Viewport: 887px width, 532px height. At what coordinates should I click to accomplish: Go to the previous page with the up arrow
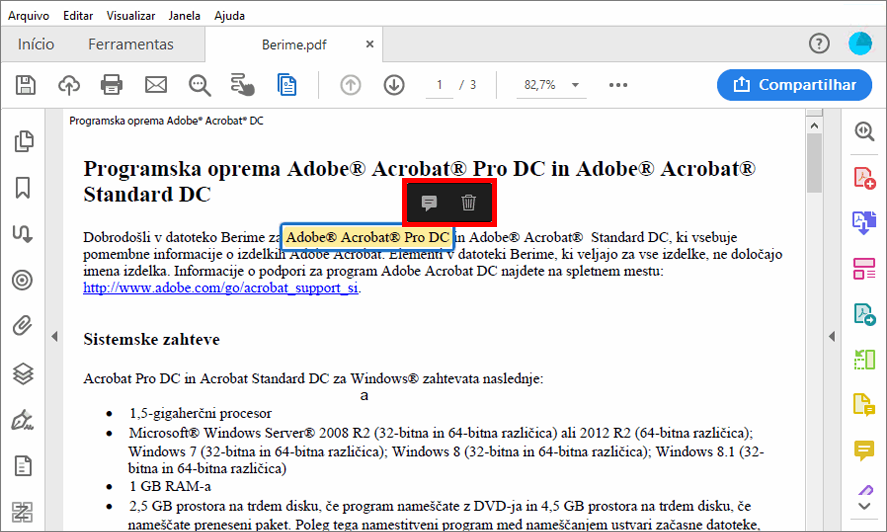click(x=351, y=85)
